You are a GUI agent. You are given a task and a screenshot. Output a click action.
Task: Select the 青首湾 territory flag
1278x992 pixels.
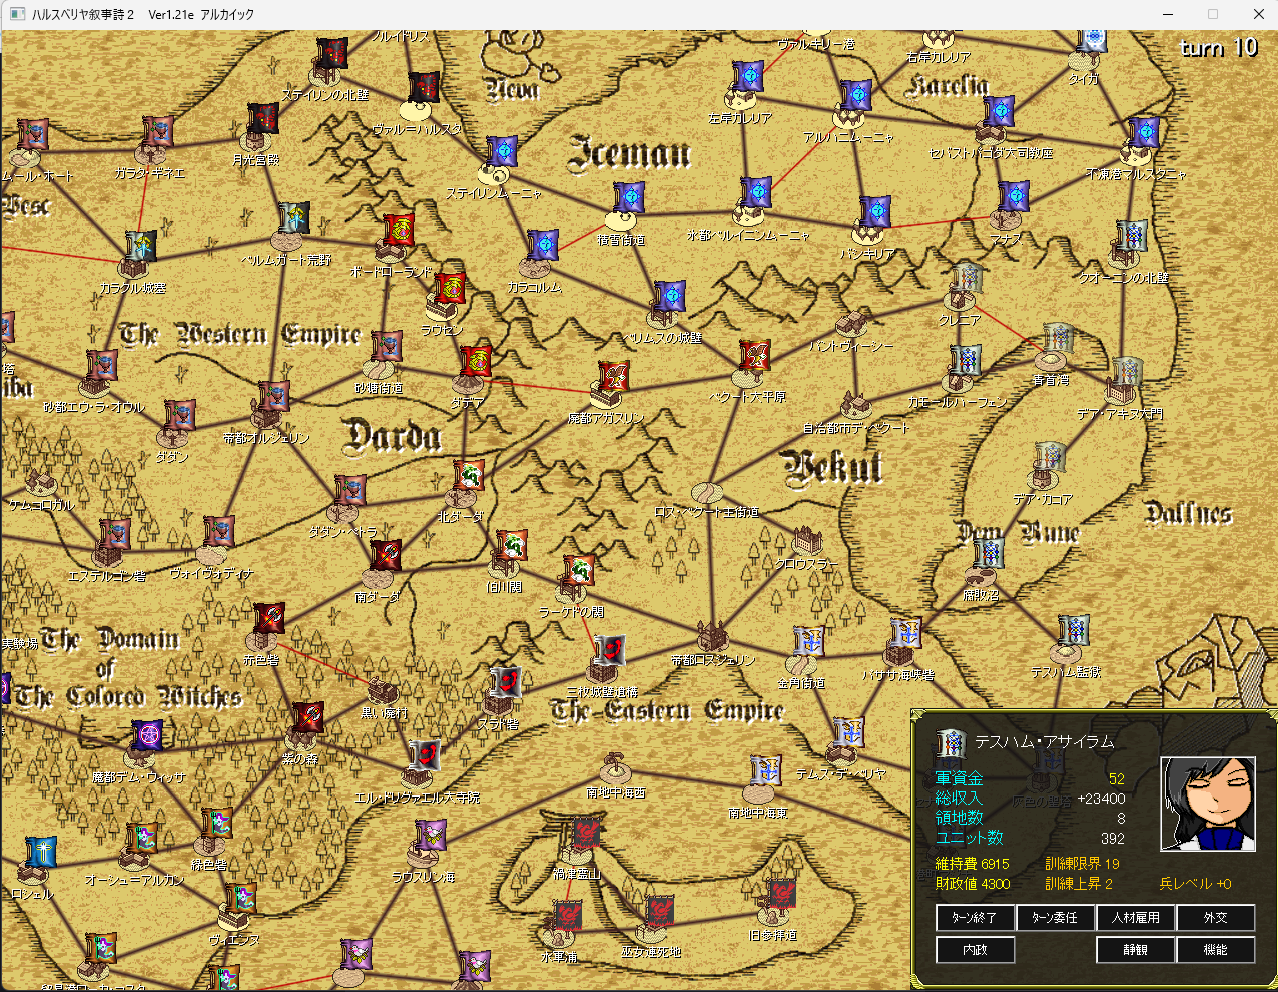[1059, 339]
